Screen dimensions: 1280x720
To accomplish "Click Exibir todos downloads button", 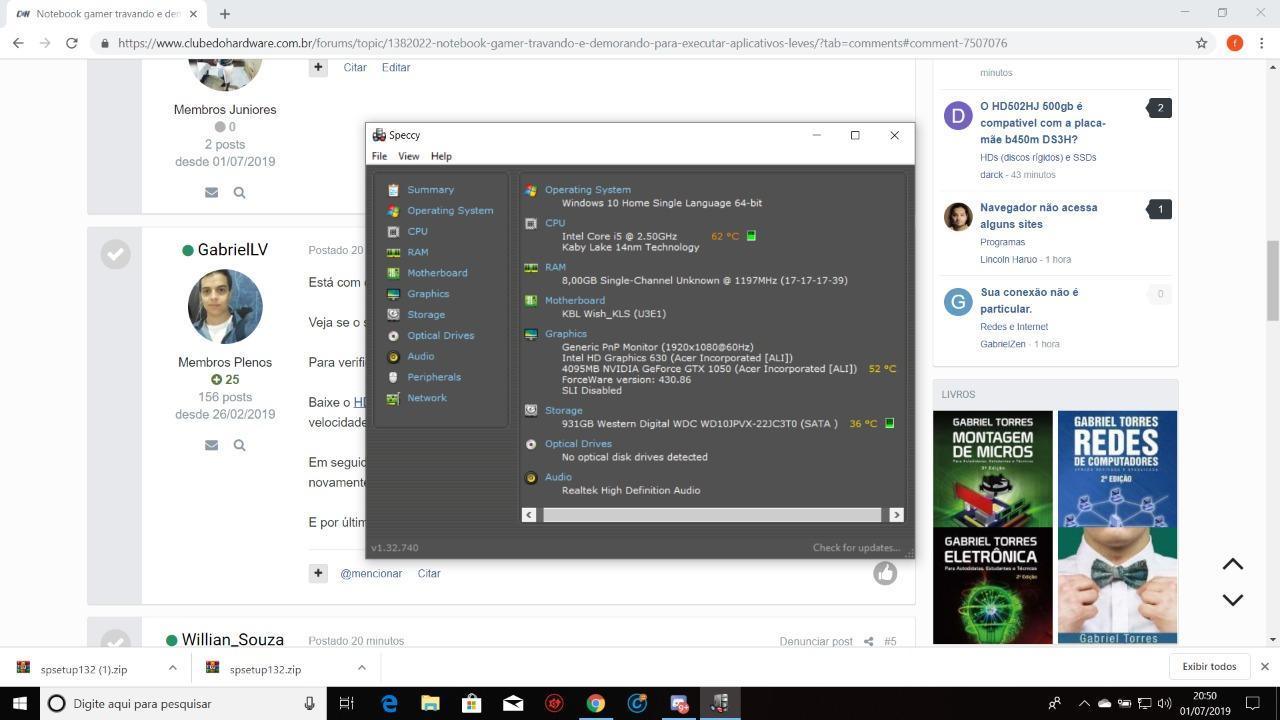I will coord(1209,667).
